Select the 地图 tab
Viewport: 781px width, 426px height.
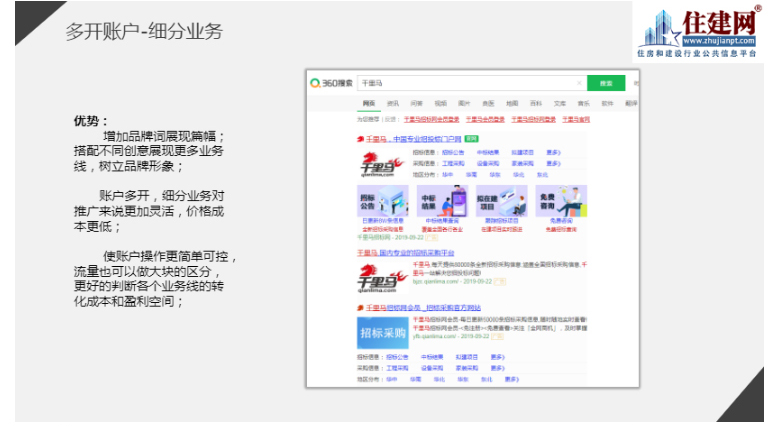pyautogui.click(x=512, y=103)
